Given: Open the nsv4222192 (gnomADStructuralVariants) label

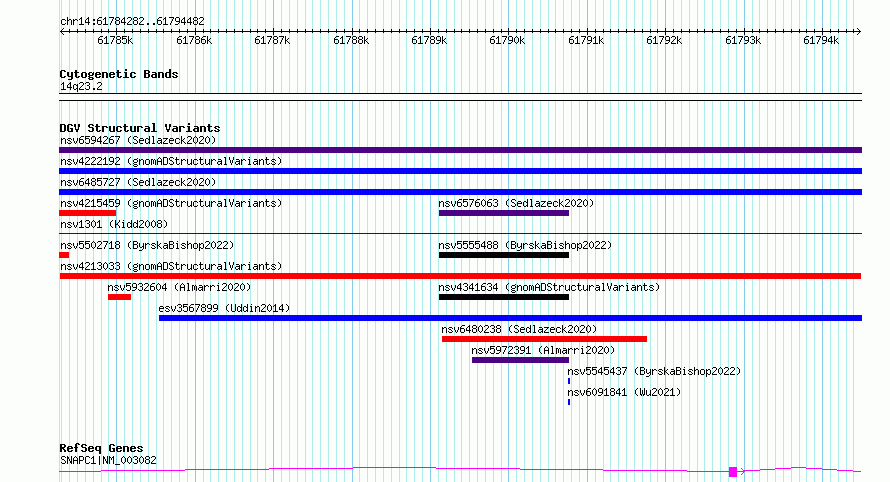Looking at the screenshot, I should pos(171,161).
